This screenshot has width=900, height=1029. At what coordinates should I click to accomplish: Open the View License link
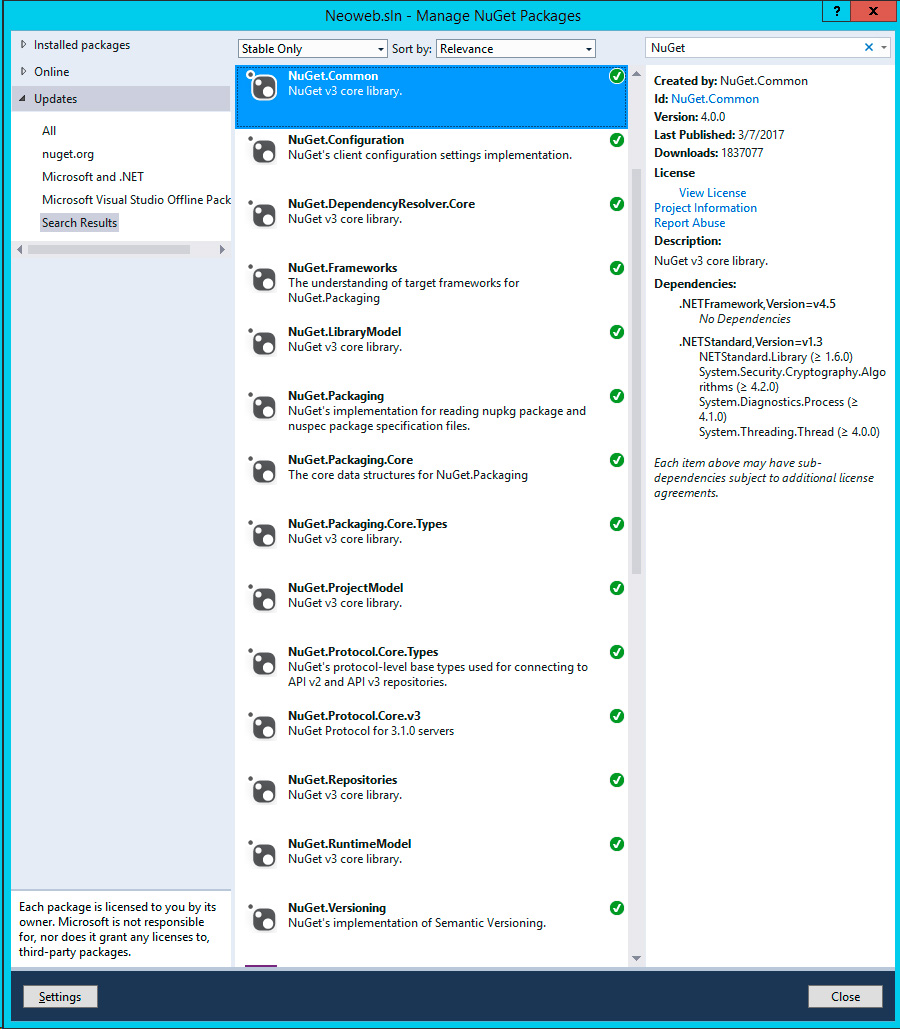[712, 193]
